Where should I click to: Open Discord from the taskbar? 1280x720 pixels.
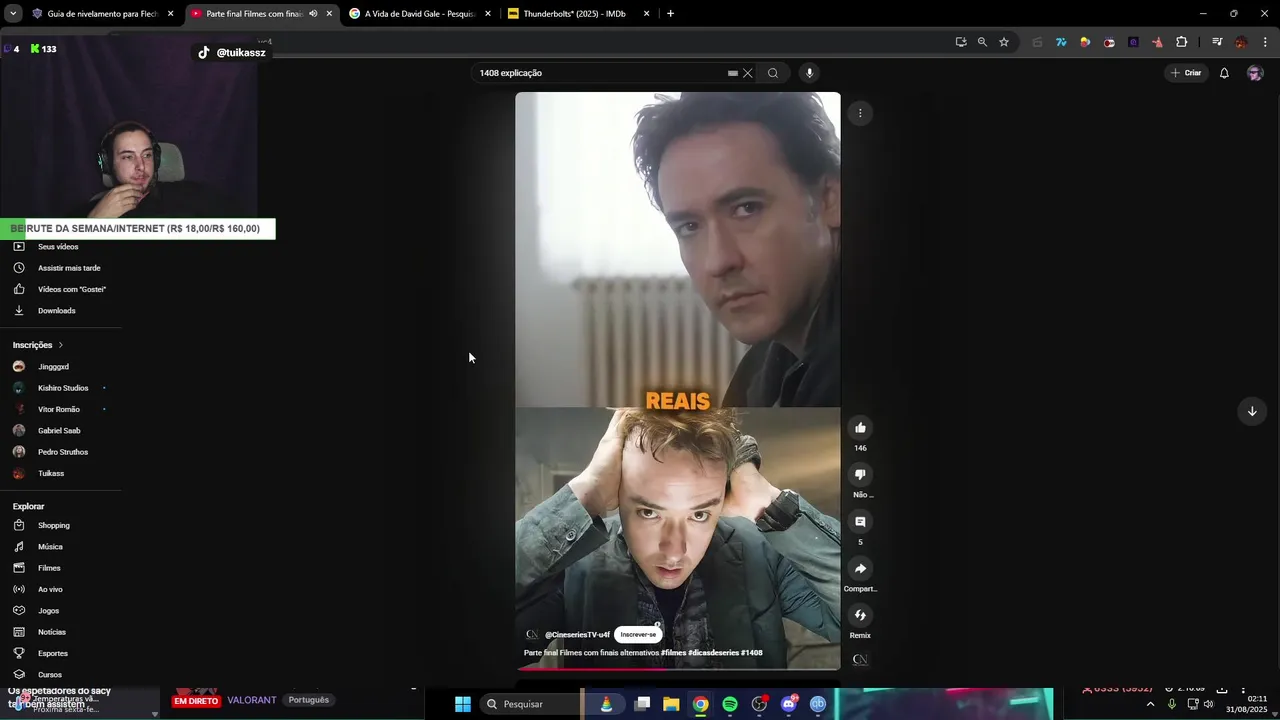[x=789, y=704]
